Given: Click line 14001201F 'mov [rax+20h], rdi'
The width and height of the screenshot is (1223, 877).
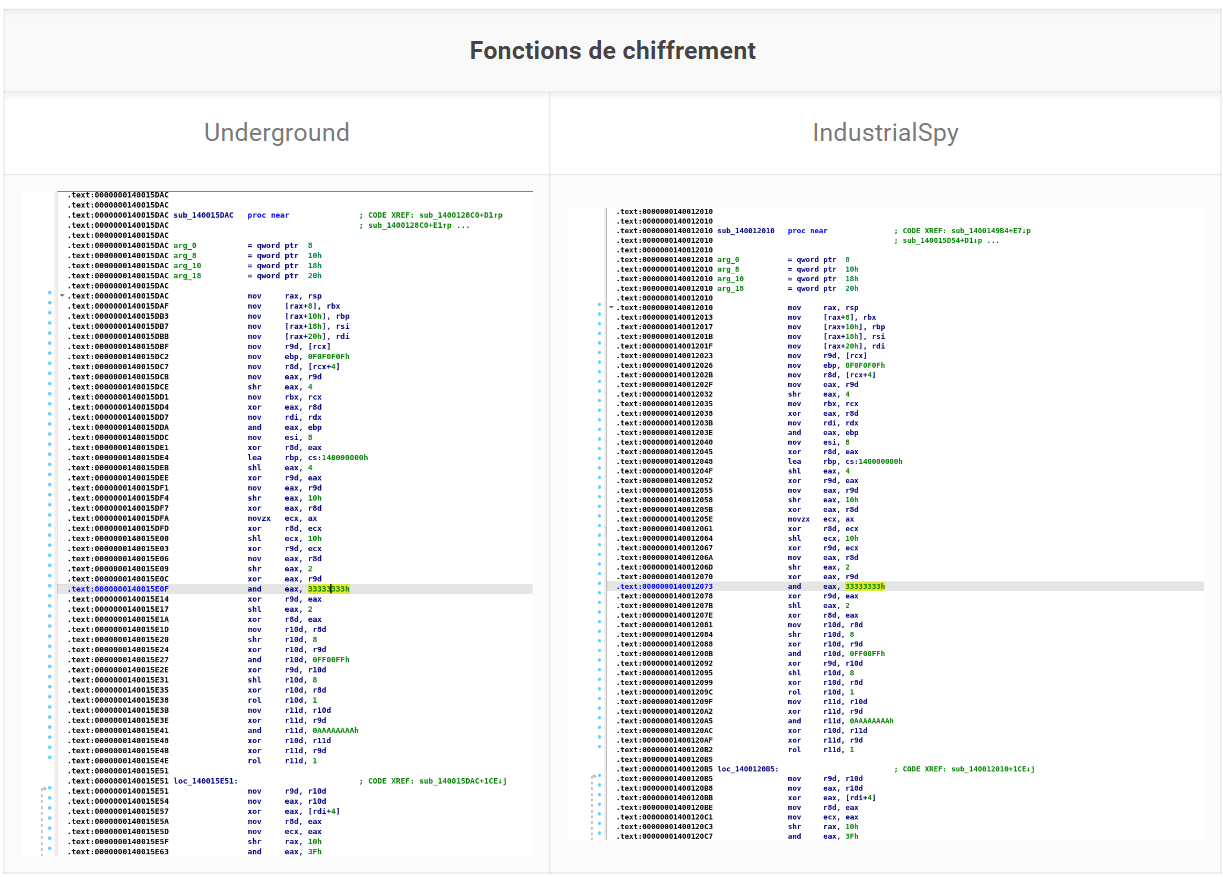Looking at the screenshot, I should [751, 346].
